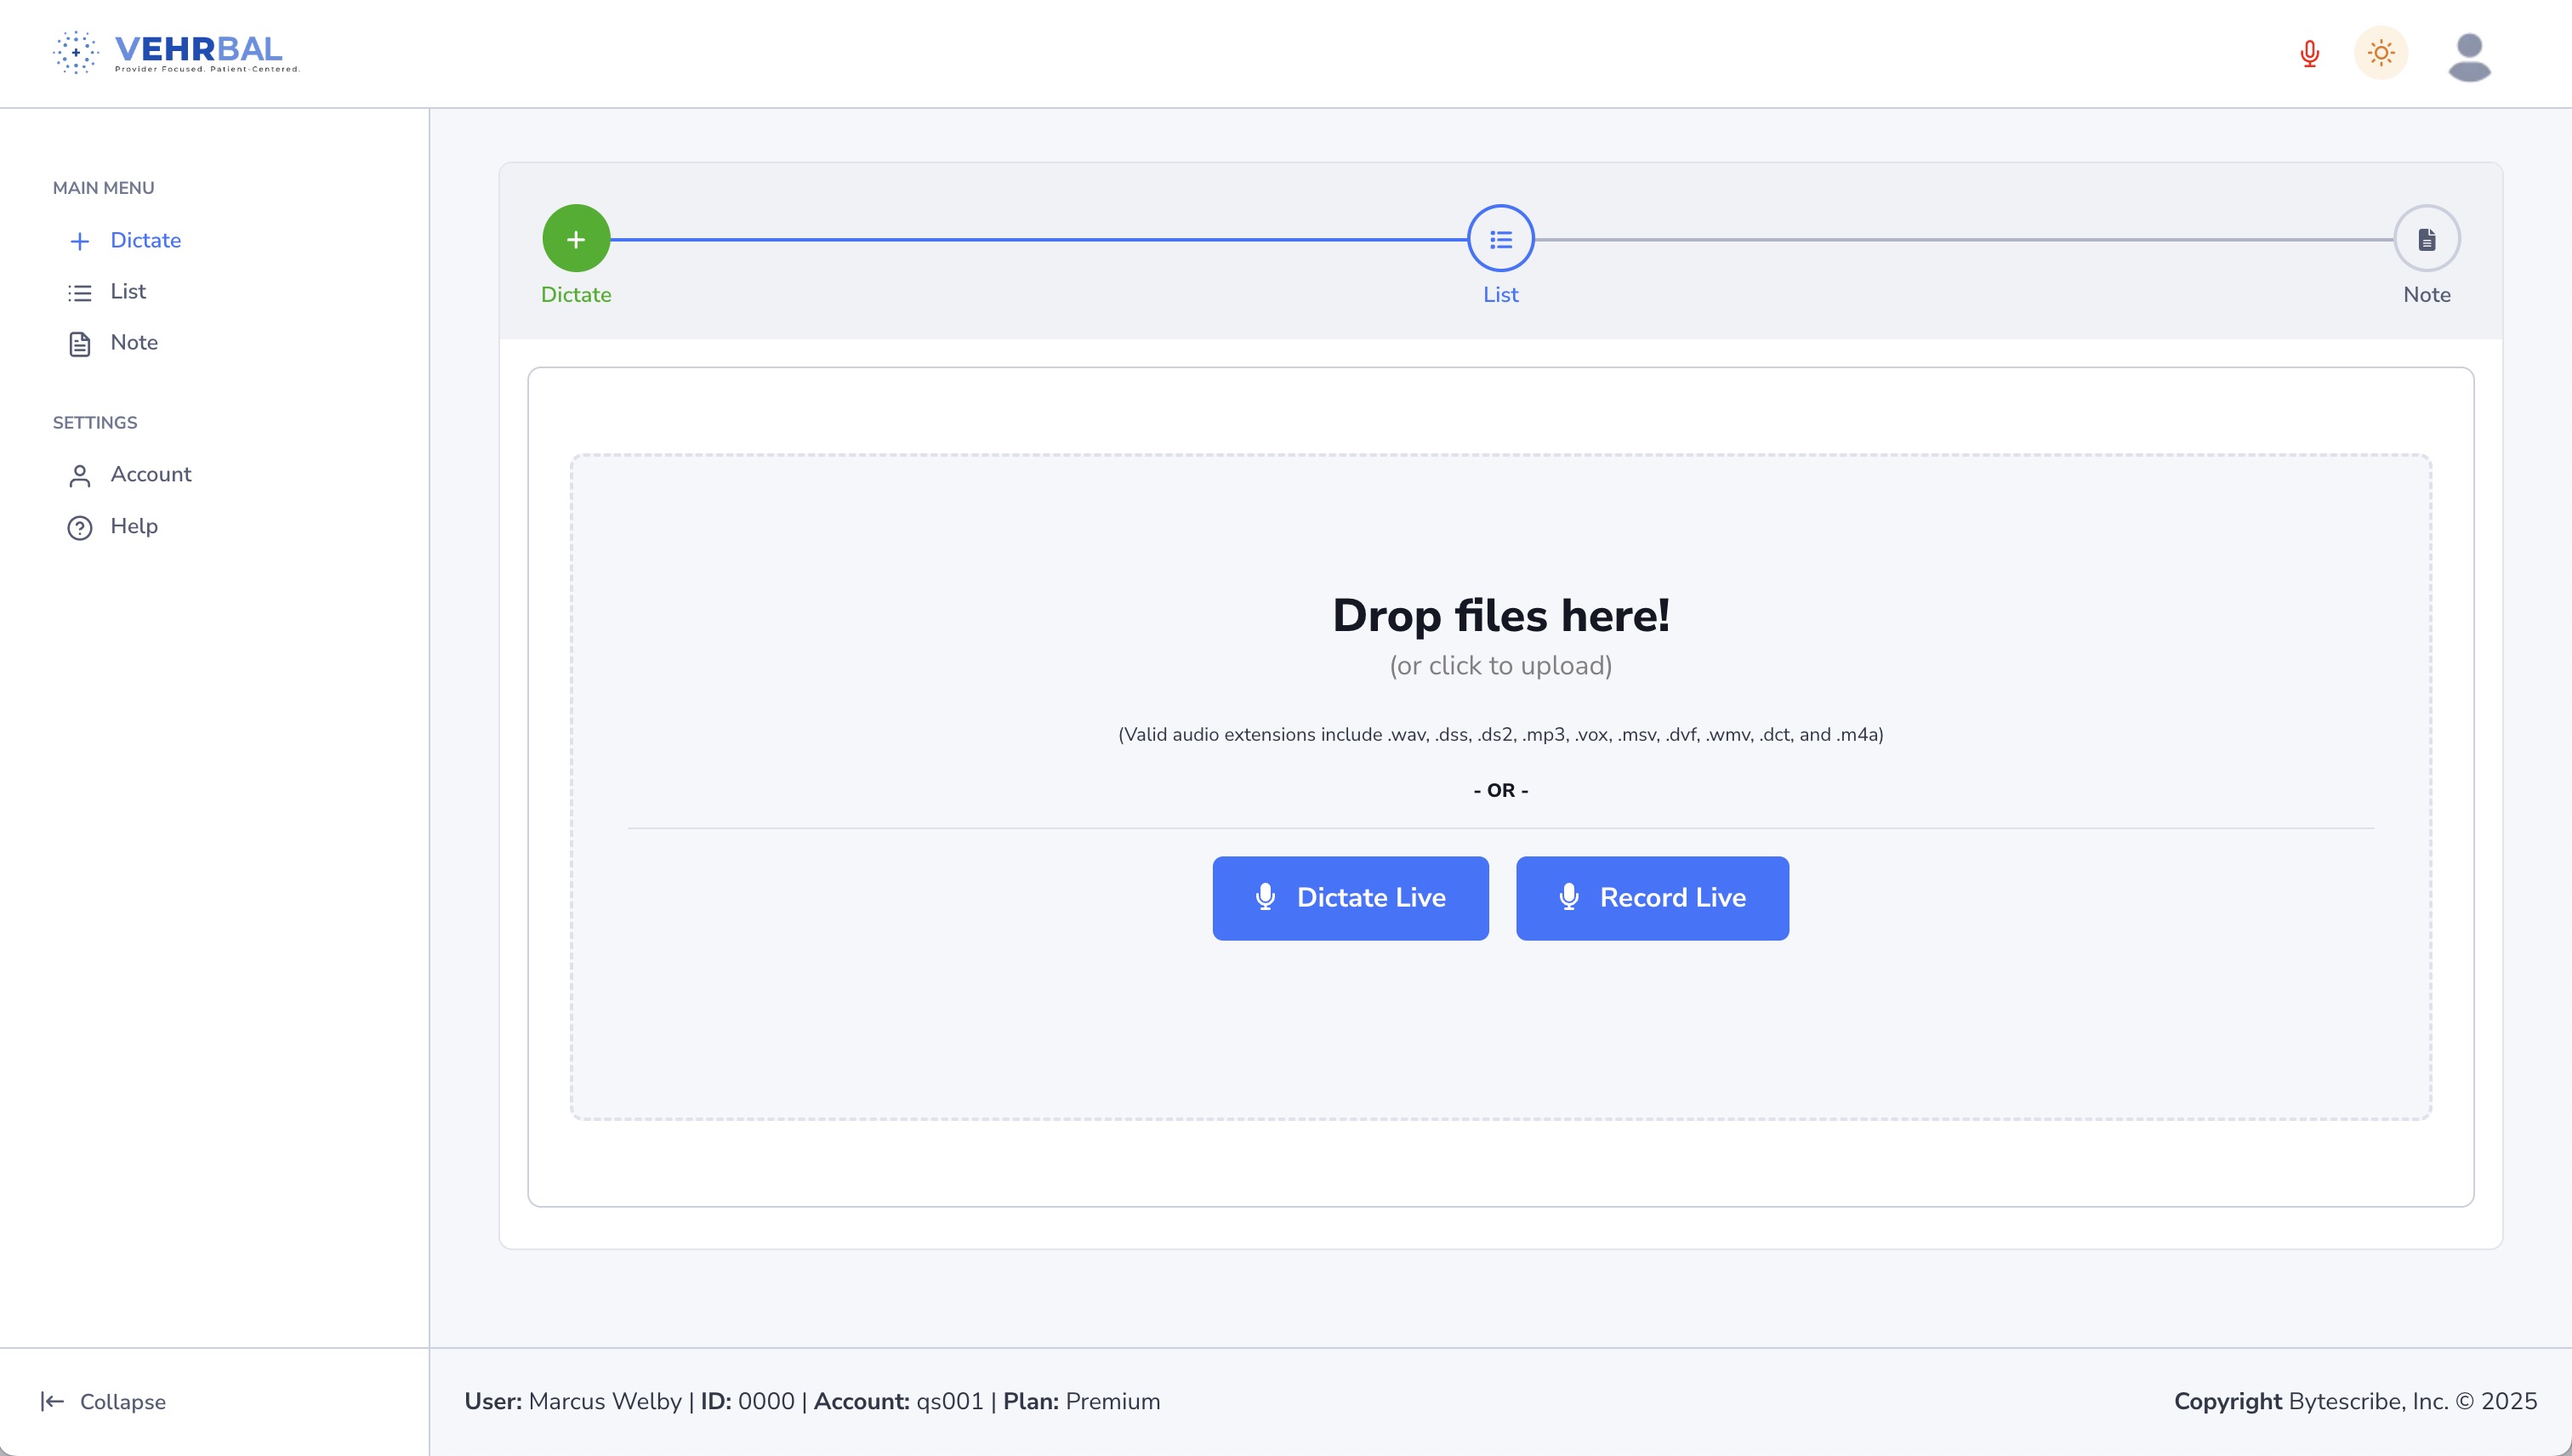Image resolution: width=2572 pixels, height=1456 pixels.
Task: Click the sidebar Note document icon
Action: 80,344
